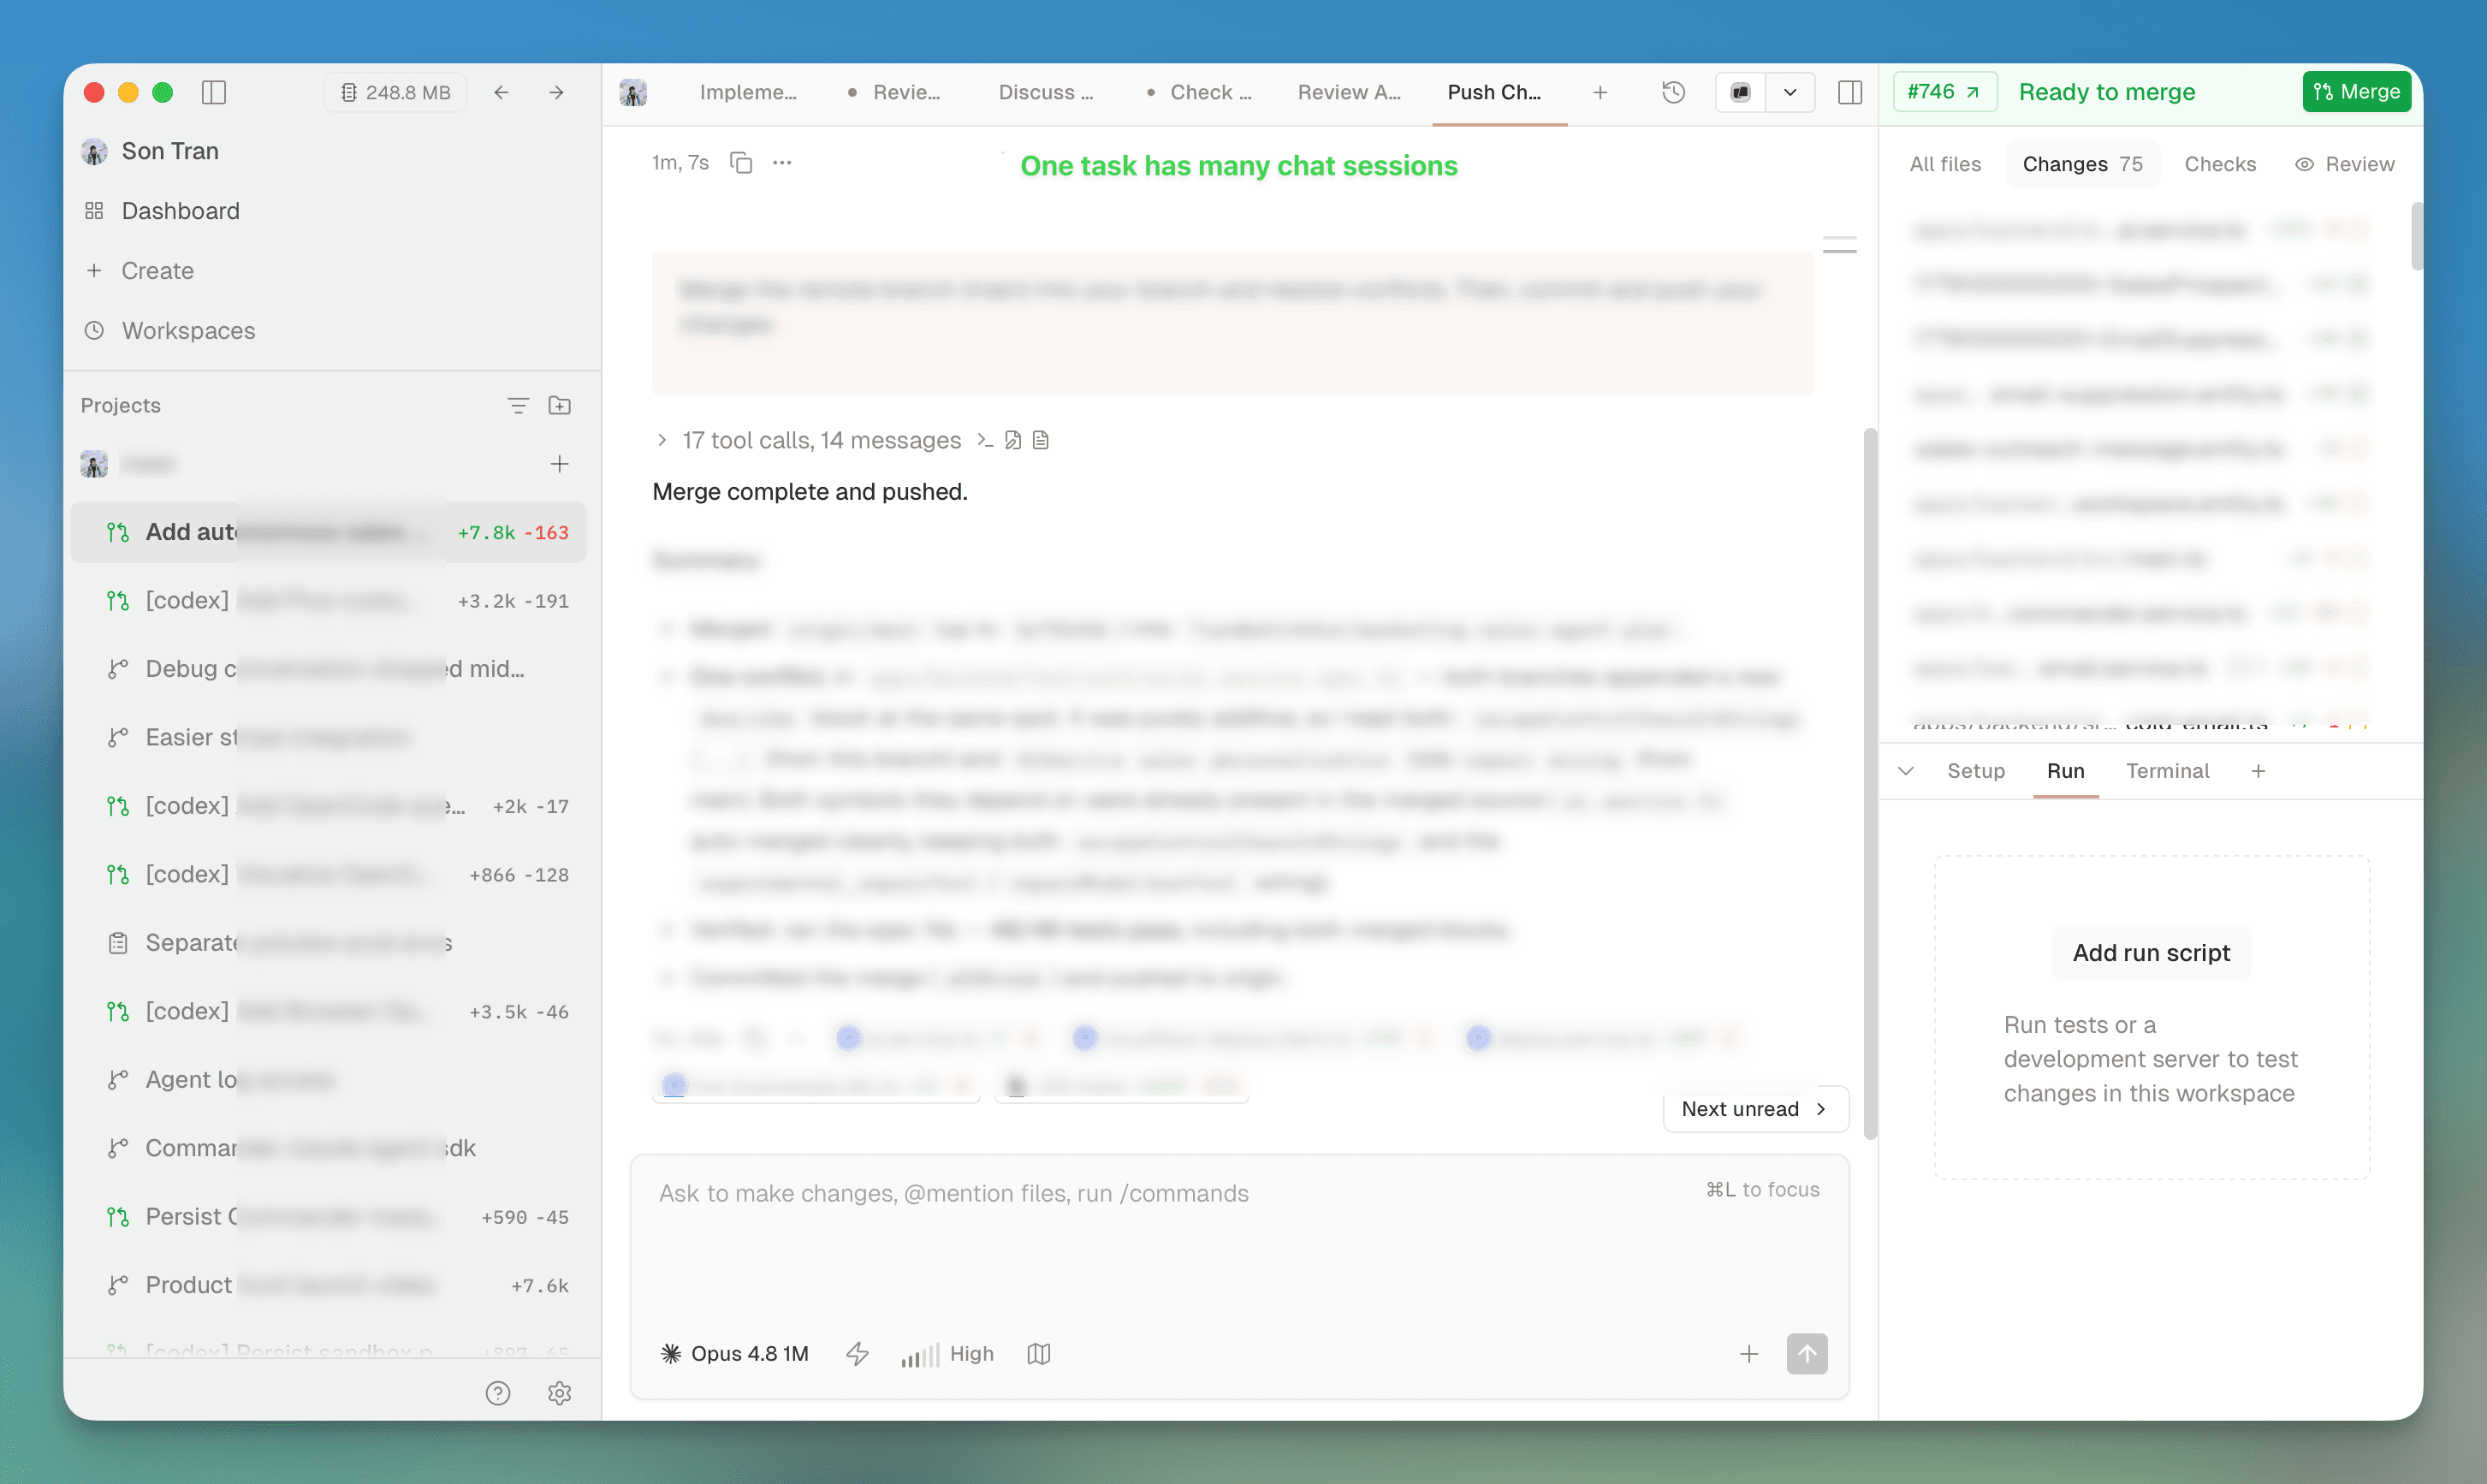Open the message three-dot menu
The height and width of the screenshot is (1484, 2487).
[x=782, y=162]
